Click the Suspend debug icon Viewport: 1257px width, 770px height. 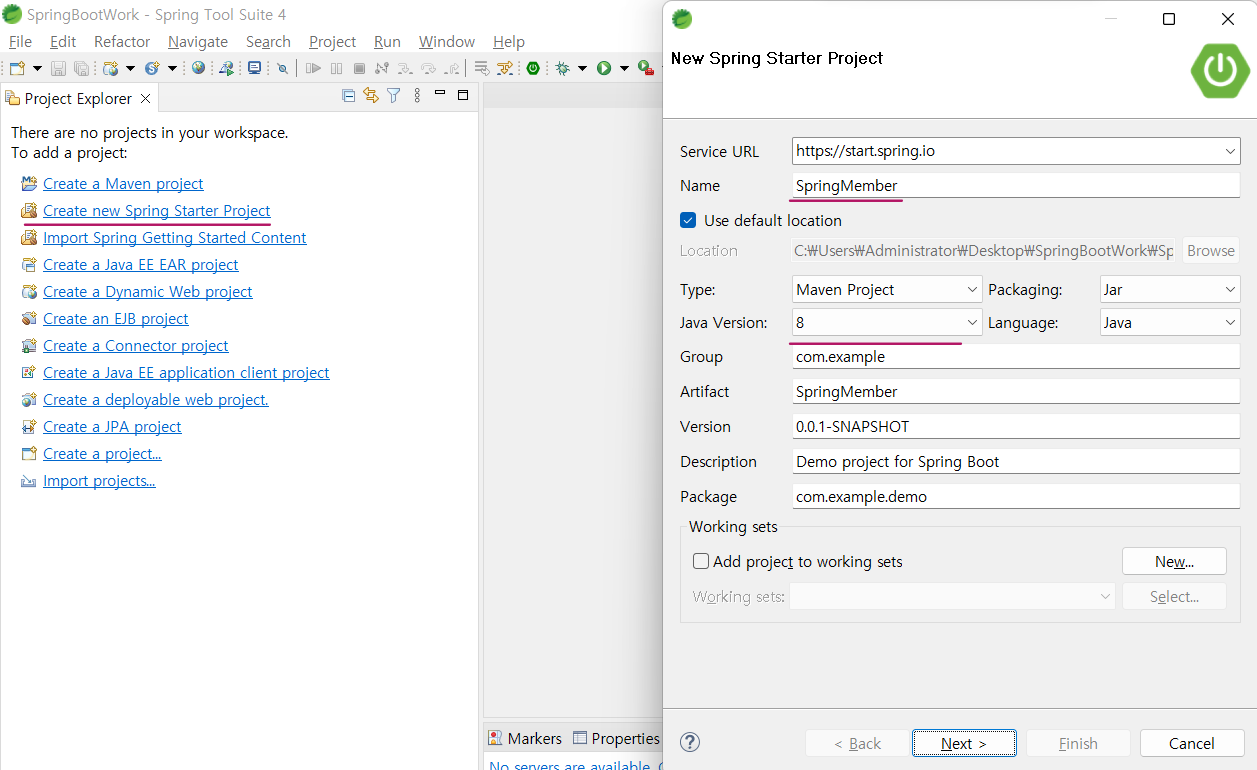[x=336, y=68]
